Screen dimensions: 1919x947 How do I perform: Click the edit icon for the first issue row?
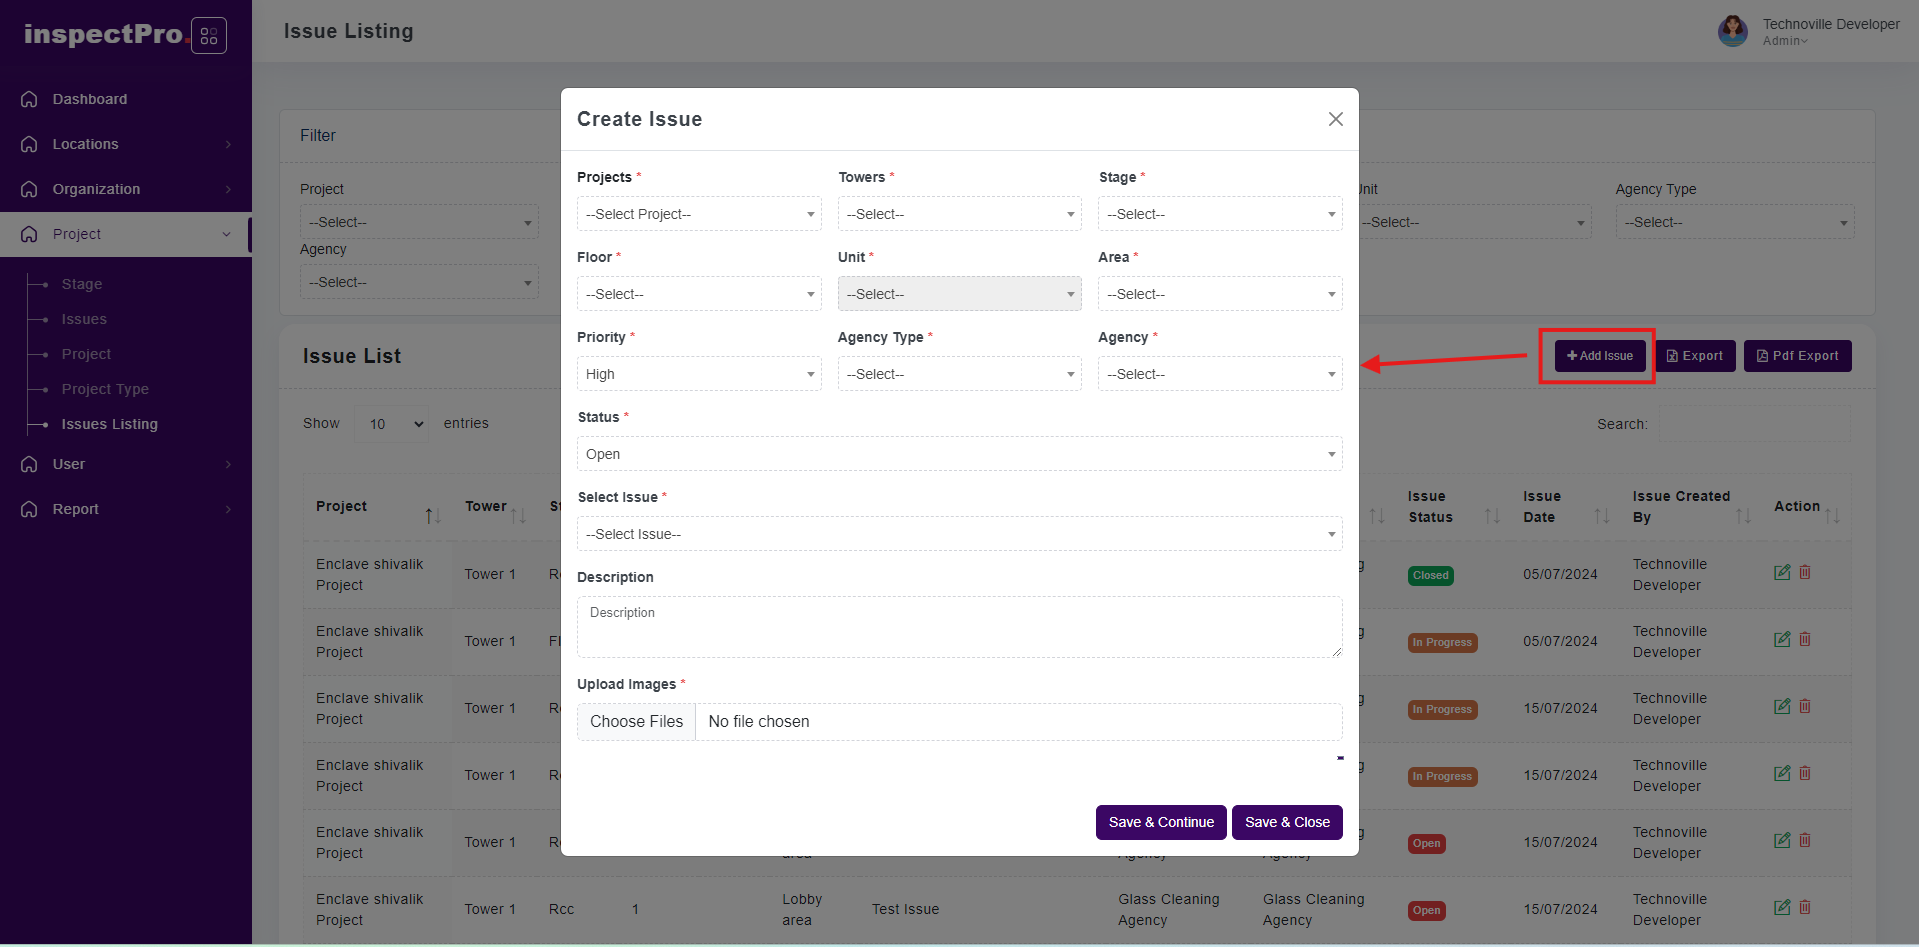(1781, 573)
